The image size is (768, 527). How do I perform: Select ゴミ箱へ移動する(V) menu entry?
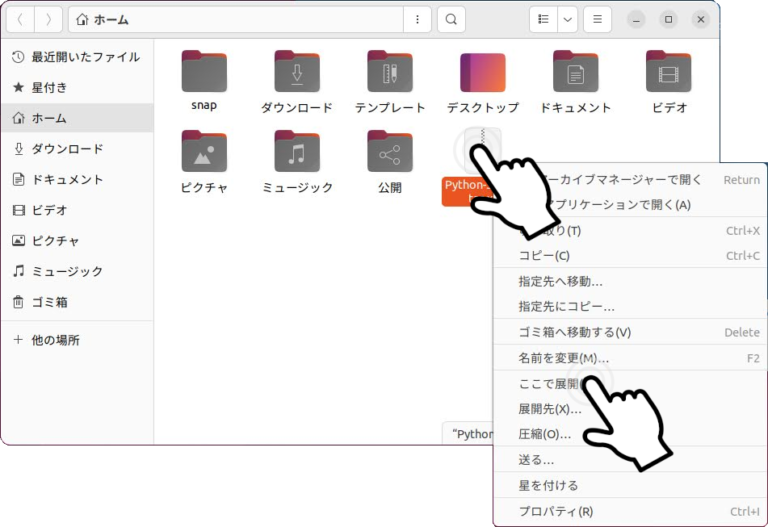pos(574,332)
